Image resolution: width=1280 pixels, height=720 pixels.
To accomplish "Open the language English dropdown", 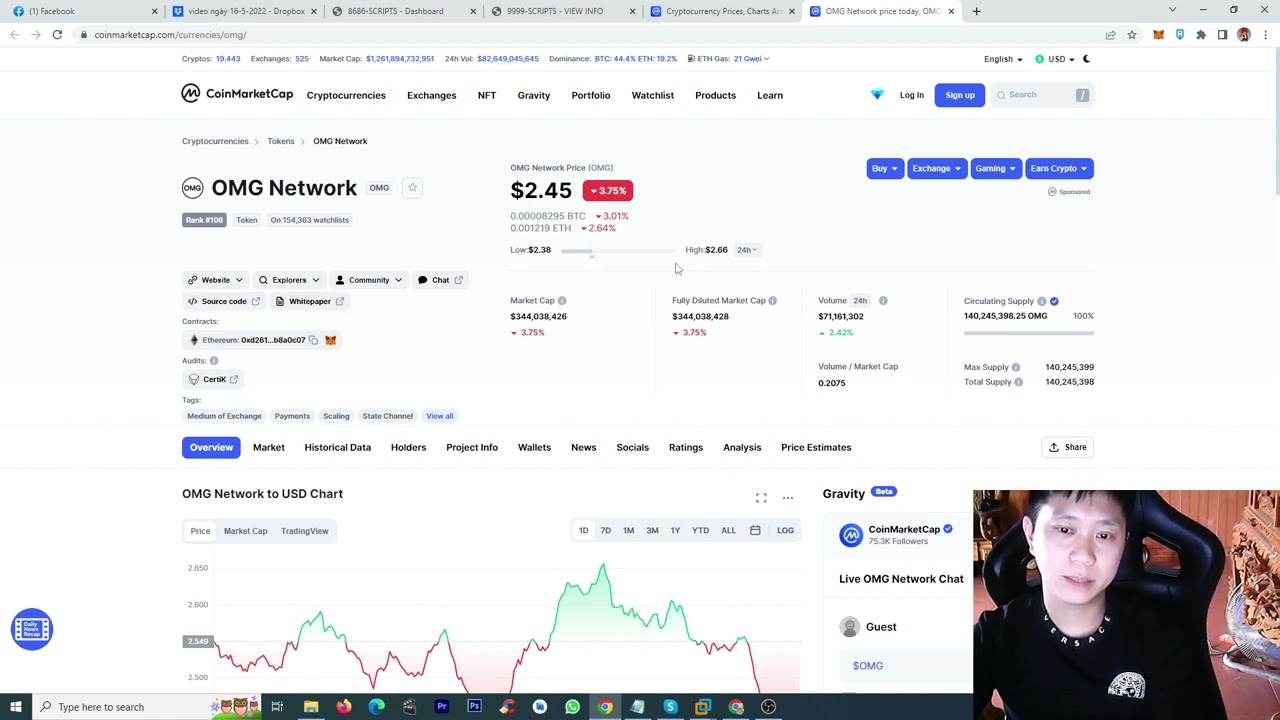I will [1003, 59].
